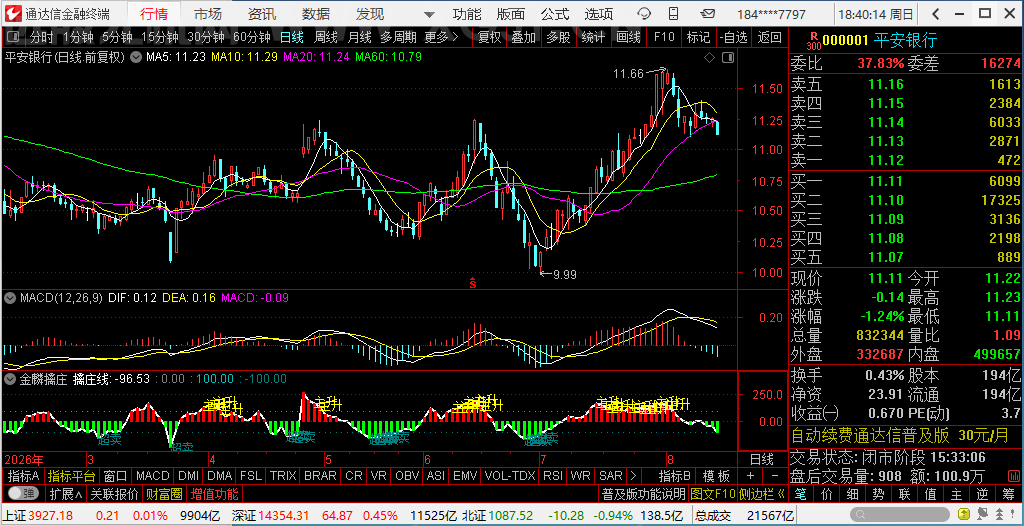Click the diamond icon above the chart
Image resolution: width=1024 pixels, height=526 pixels.
(709, 58)
